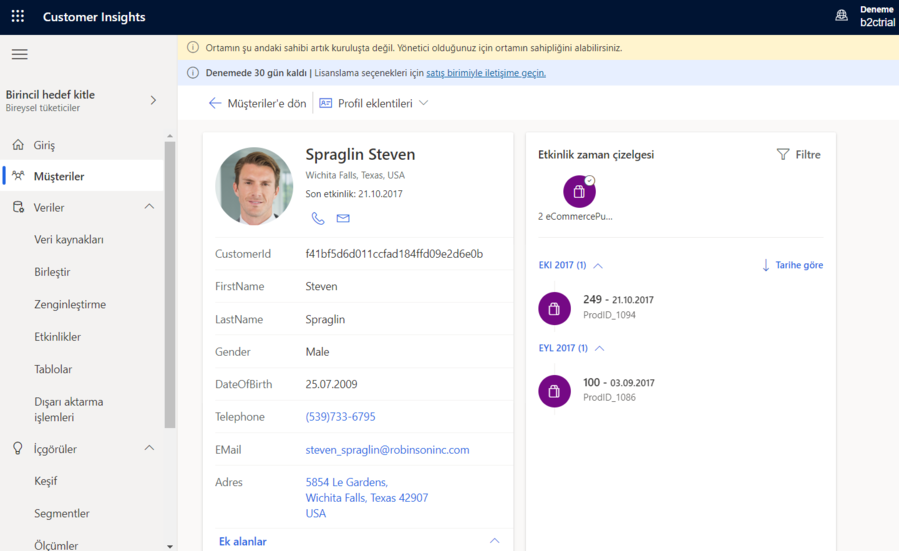Open Dışarı aktarma işlemleri
The width and height of the screenshot is (899, 551).
[69, 409]
